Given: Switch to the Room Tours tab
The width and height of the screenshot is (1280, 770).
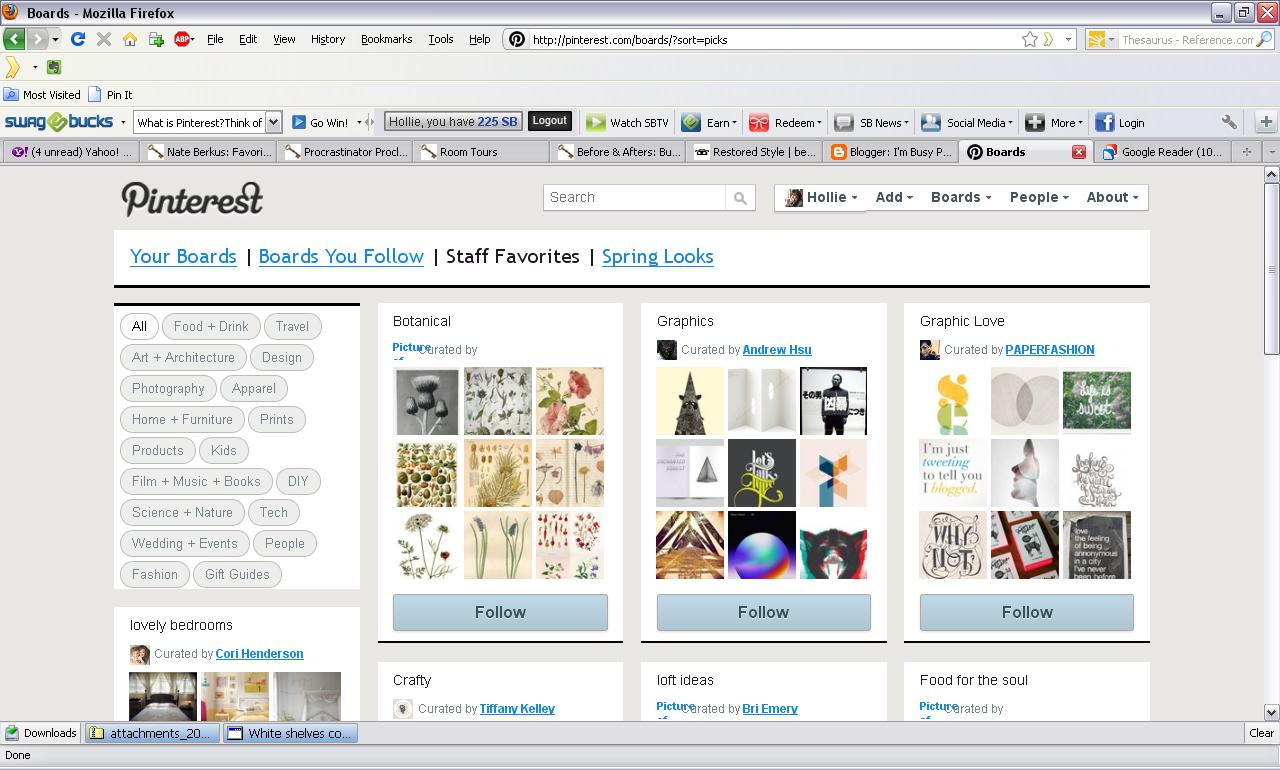Looking at the screenshot, I should coord(480,152).
